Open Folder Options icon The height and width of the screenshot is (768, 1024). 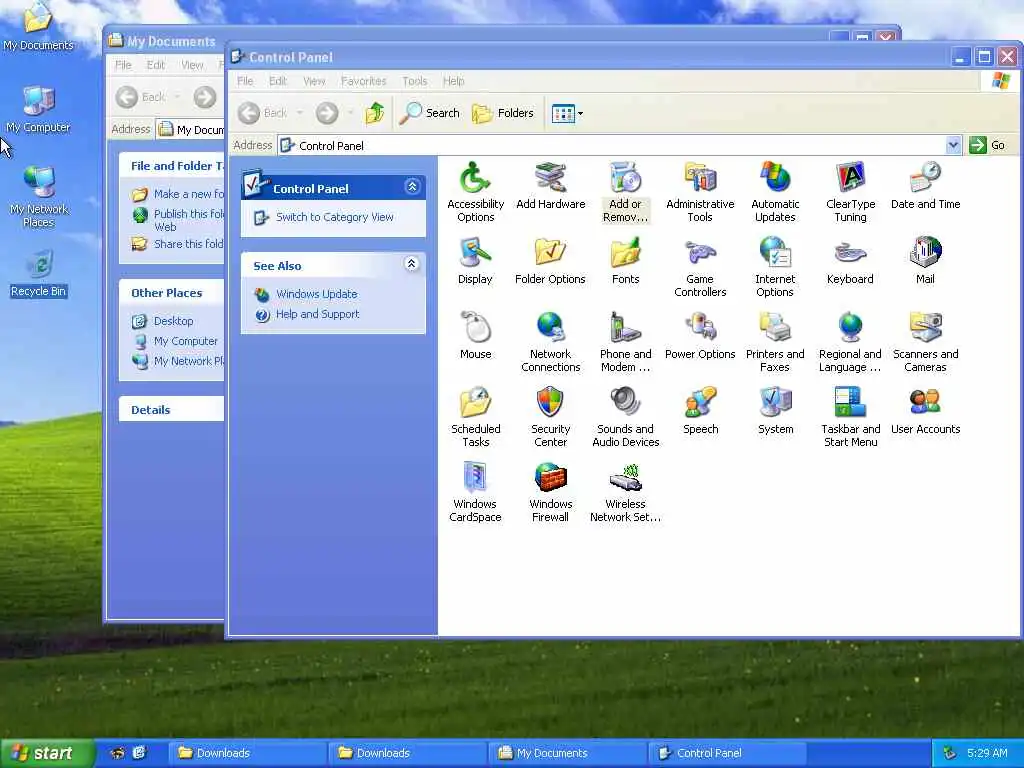click(551, 261)
